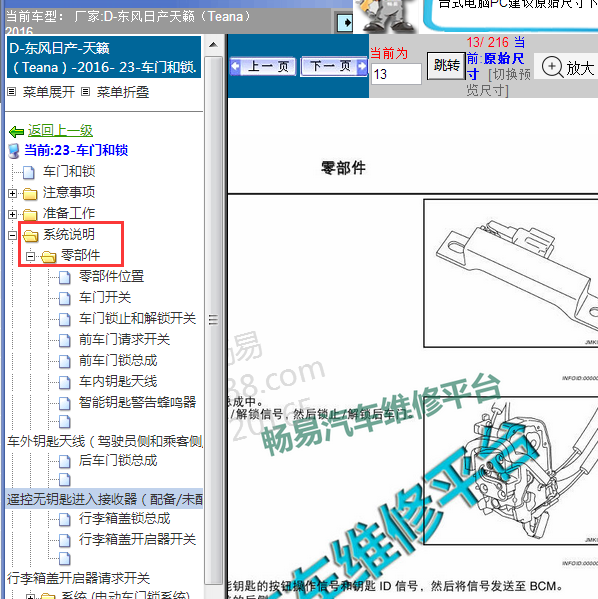This screenshot has height=599, width=598.
Task: Click the 返回上一级 link
Action: point(60,131)
